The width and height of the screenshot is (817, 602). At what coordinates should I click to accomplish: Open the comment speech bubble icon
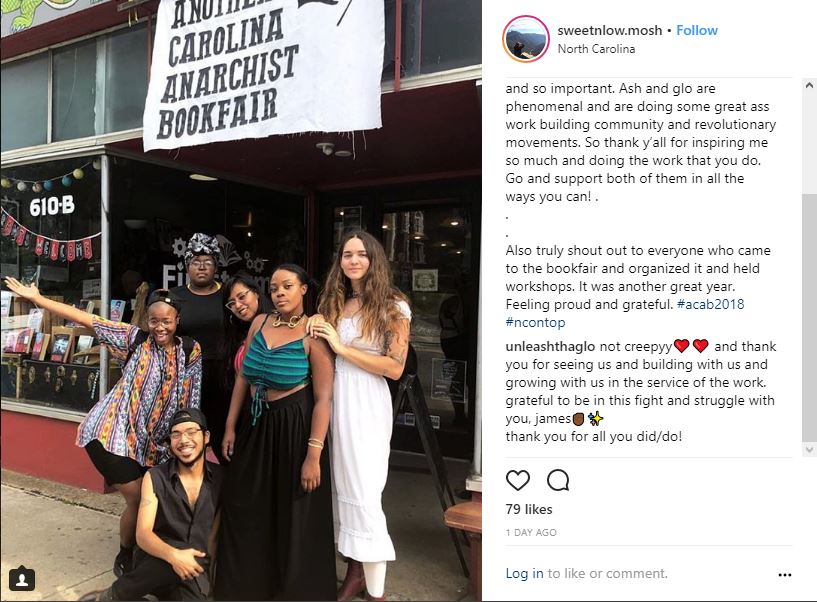click(x=558, y=480)
